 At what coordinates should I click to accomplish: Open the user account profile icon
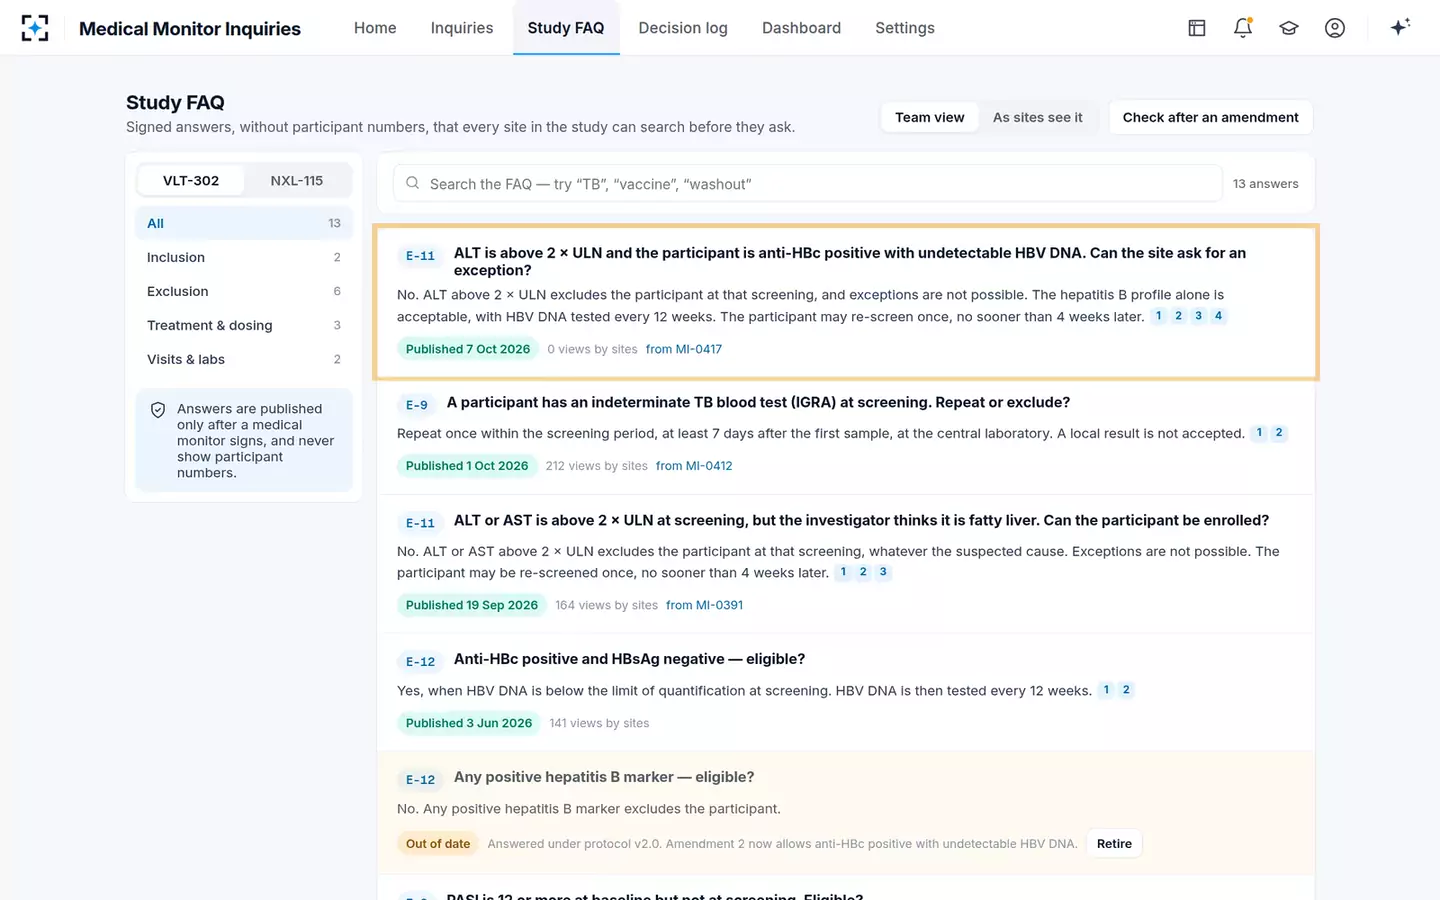coord(1335,28)
